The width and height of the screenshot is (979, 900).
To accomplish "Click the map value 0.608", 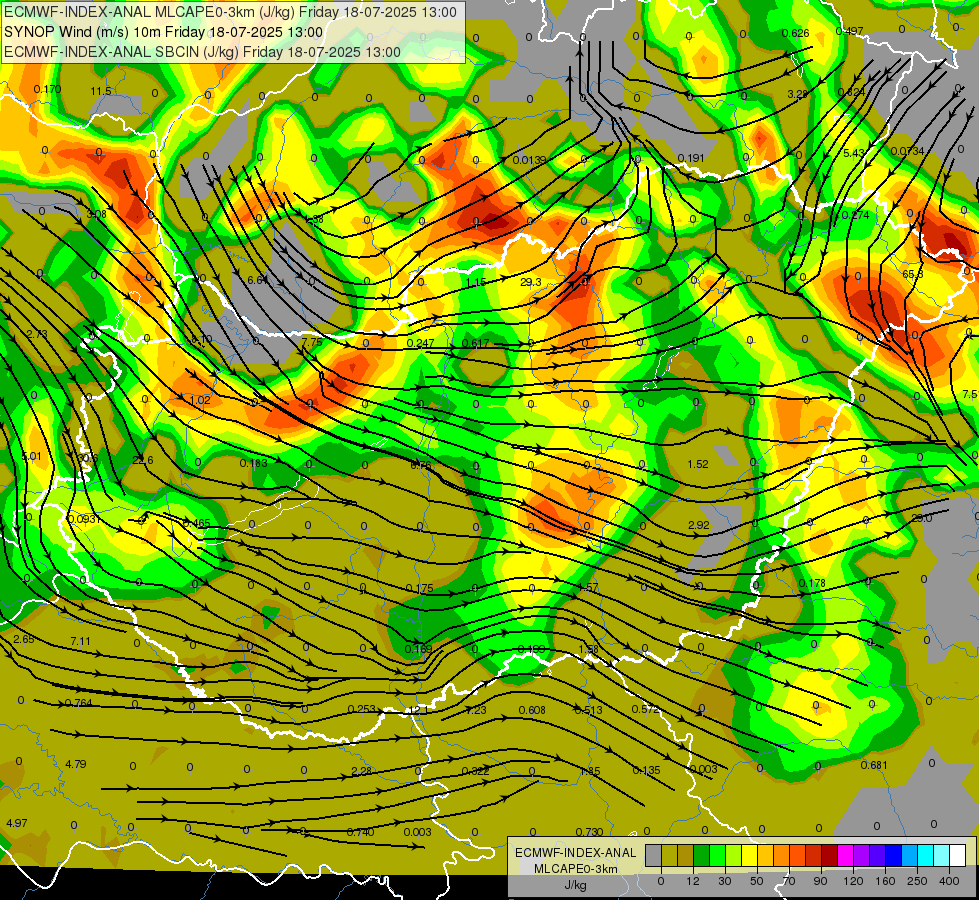I will [x=532, y=710].
